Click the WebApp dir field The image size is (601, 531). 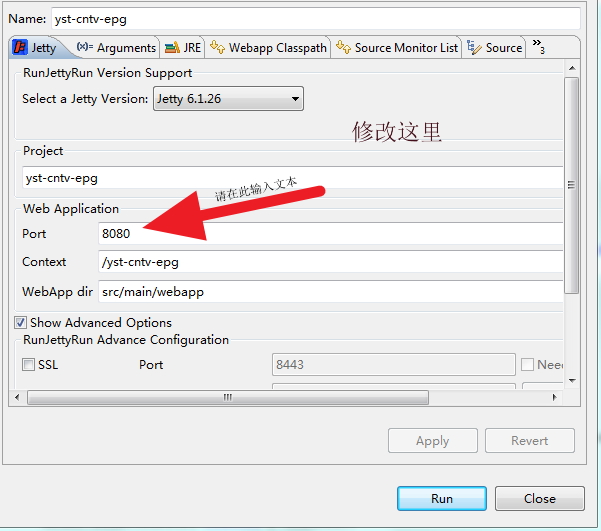coord(331,292)
